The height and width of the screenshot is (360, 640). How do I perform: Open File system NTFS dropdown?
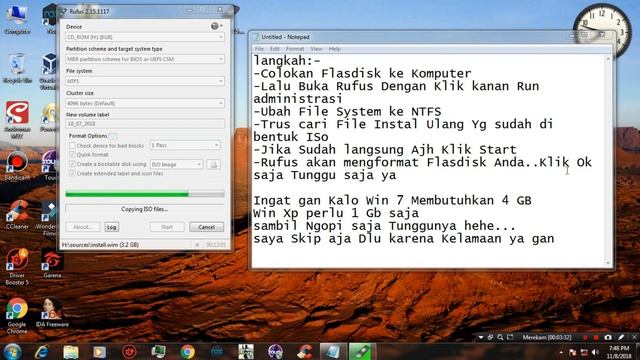click(x=145, y=81)
